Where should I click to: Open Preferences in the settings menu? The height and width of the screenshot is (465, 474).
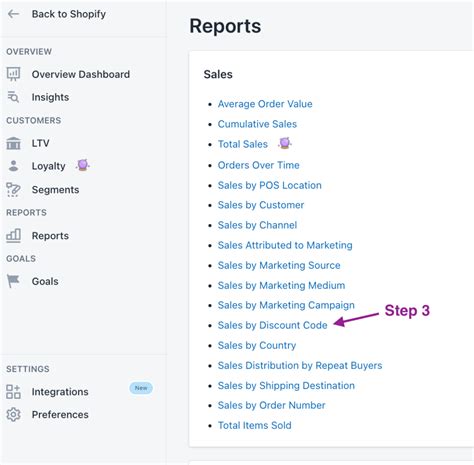click(x=60, y=414)
